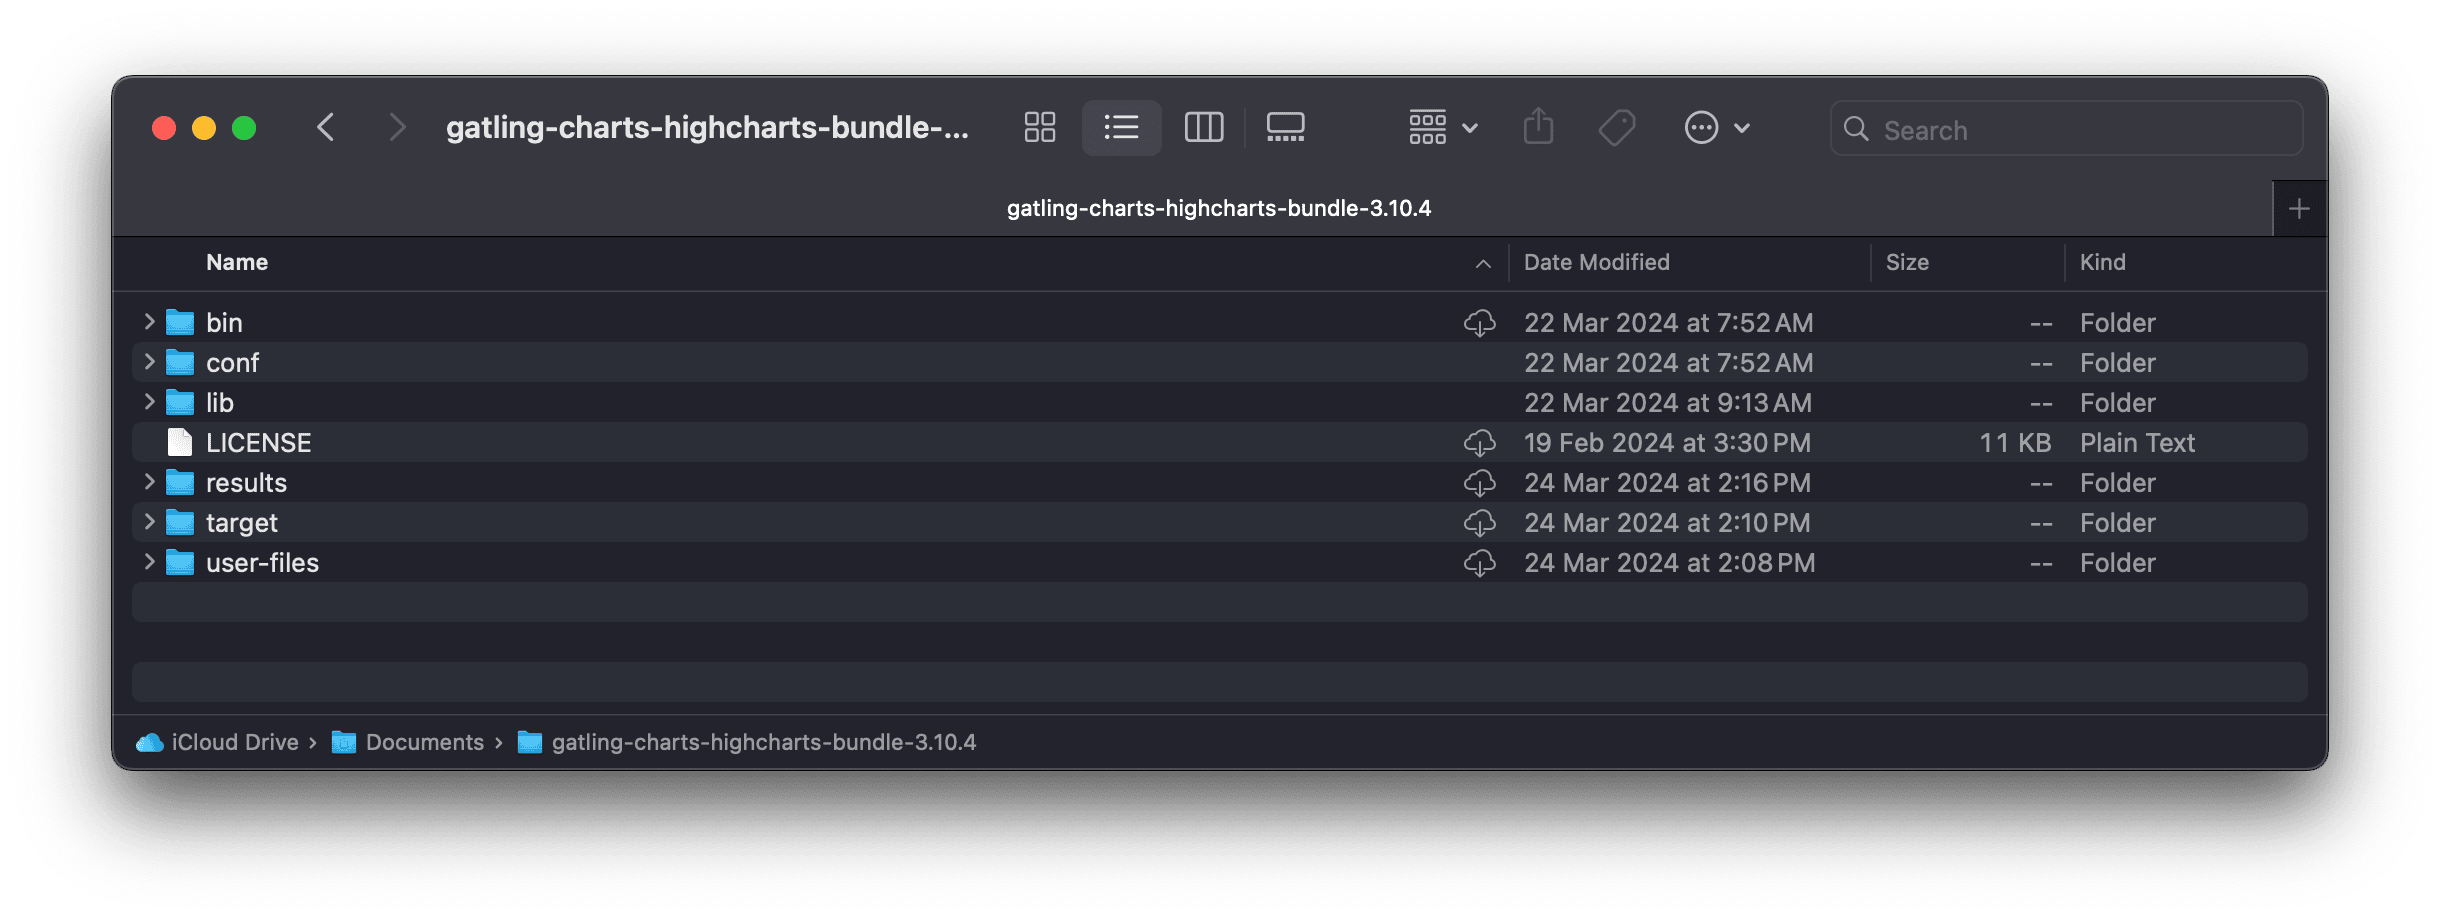Screen dimensions: 2440x918
Task: Zoom the window with green button
Action: tap(244, 128)
